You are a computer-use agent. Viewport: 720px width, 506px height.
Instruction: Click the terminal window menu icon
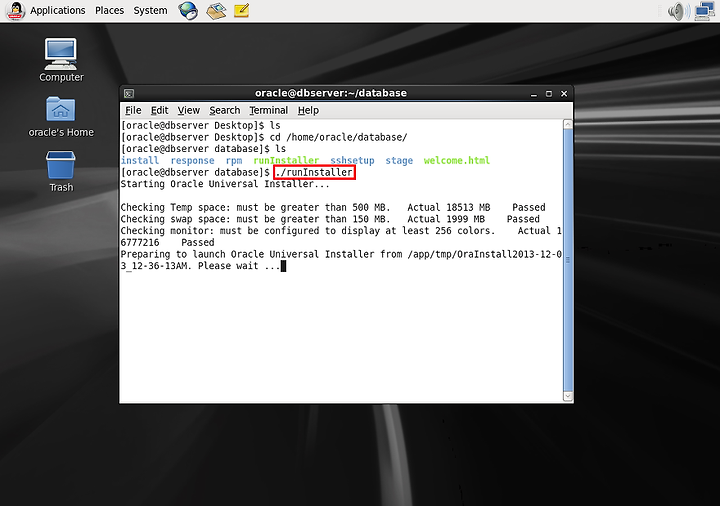(x=129, y=94)
